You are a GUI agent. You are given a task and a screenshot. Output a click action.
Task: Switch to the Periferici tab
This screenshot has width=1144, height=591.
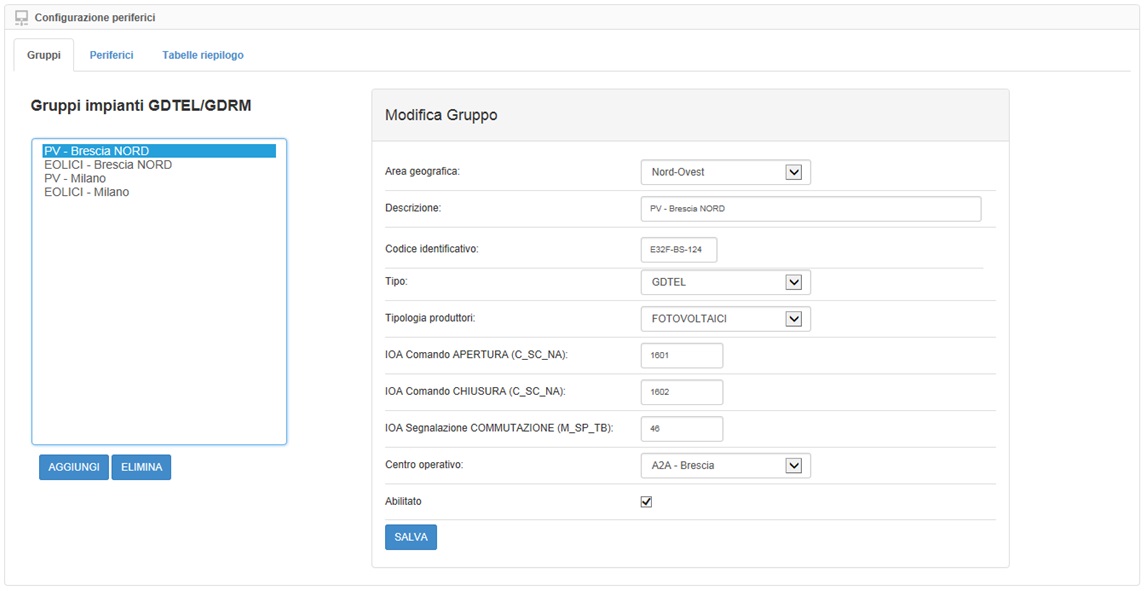pos(111,55)
